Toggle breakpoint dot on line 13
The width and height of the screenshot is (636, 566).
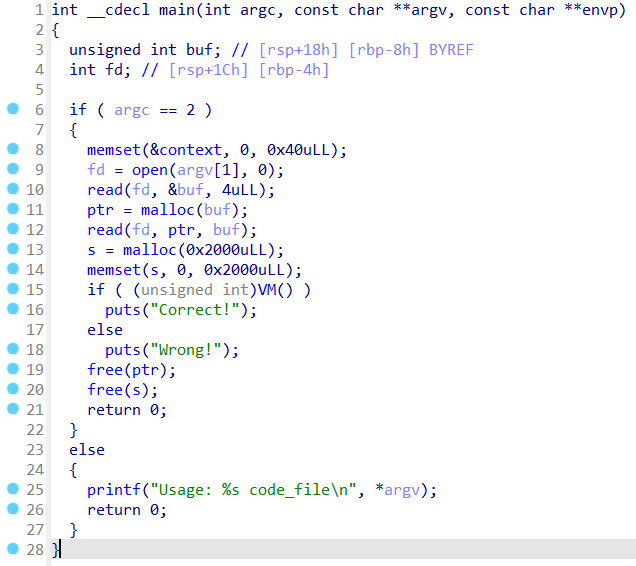tap(13, 248)
